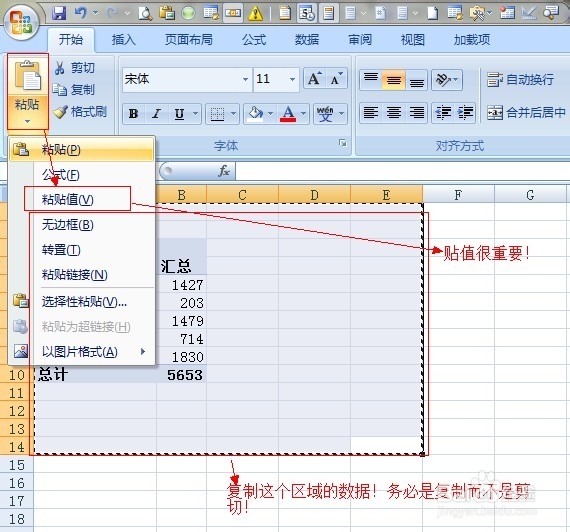Toggle bold formatting
Image resolution: width=570 pixels, height=532 pixels.
133,114
